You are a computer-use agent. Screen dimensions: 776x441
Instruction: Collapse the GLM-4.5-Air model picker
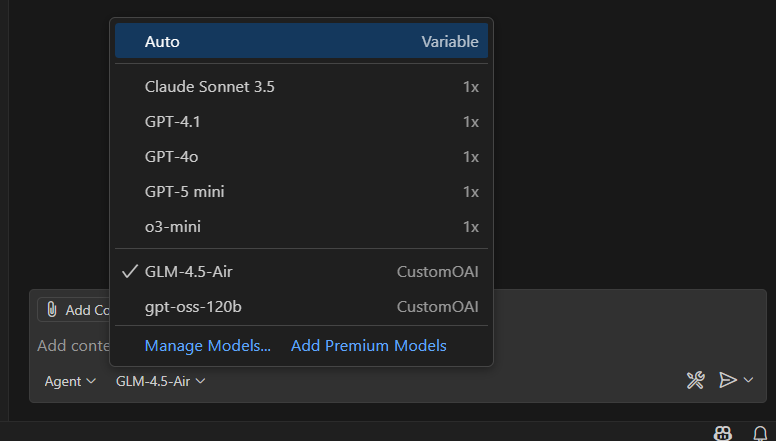[160, 381]
